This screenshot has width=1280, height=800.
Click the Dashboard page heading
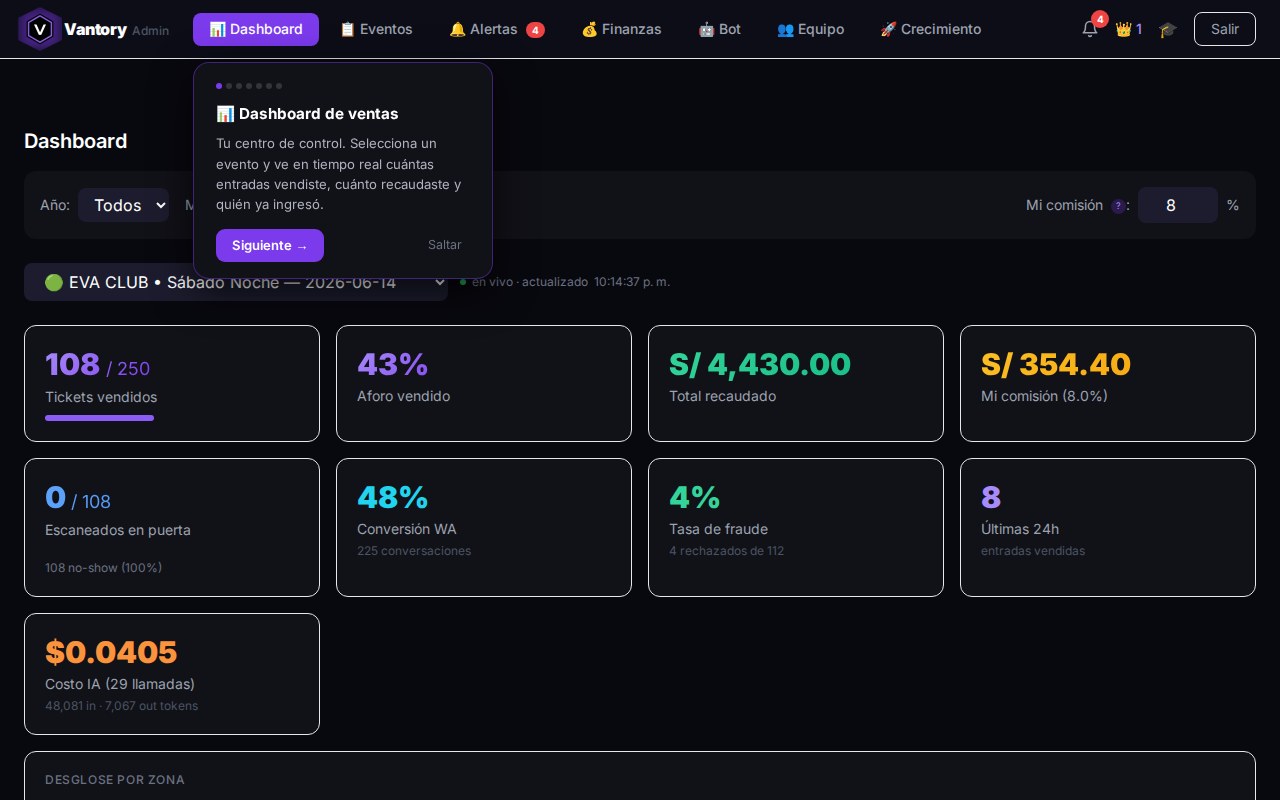coord(75,141)
